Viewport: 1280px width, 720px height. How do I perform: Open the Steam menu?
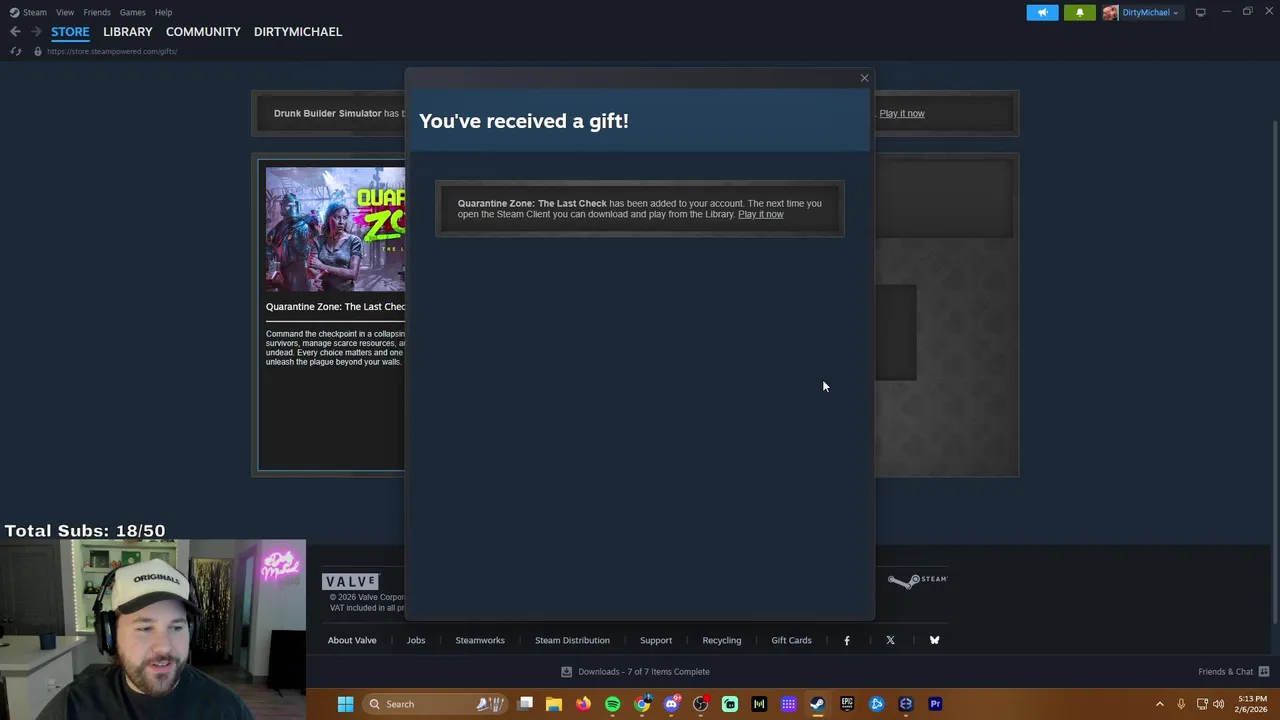(28, 12)
